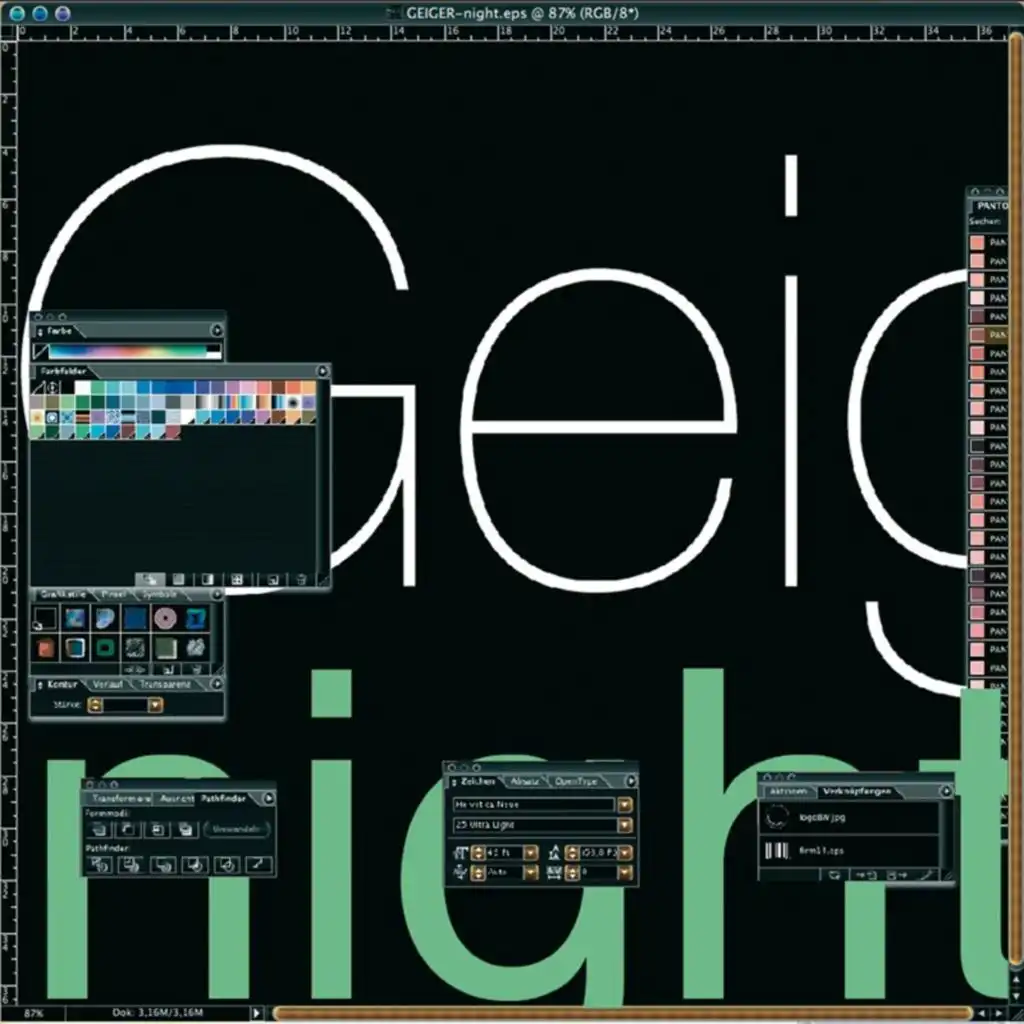Click the font family input field
The image size is (1024, 1024).
pos(534,805)
